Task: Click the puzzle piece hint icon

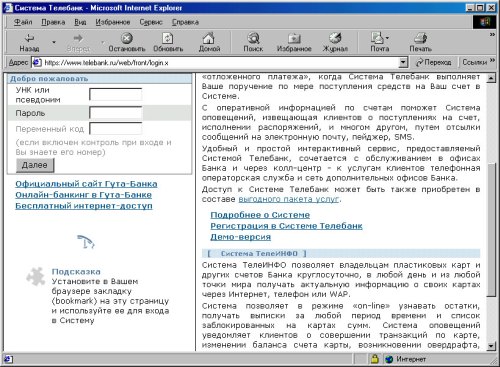Action: [x=35, y=277]
